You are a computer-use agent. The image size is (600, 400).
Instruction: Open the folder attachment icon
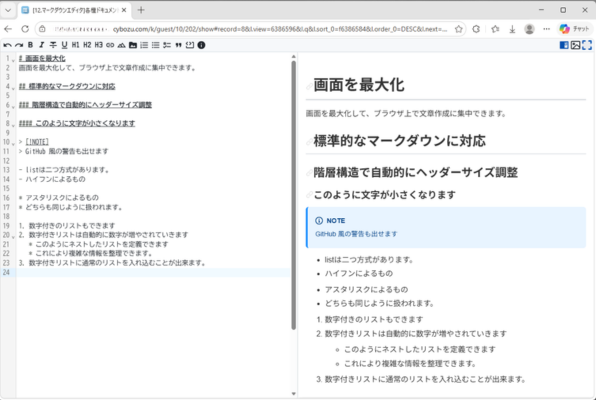point(133,45)
